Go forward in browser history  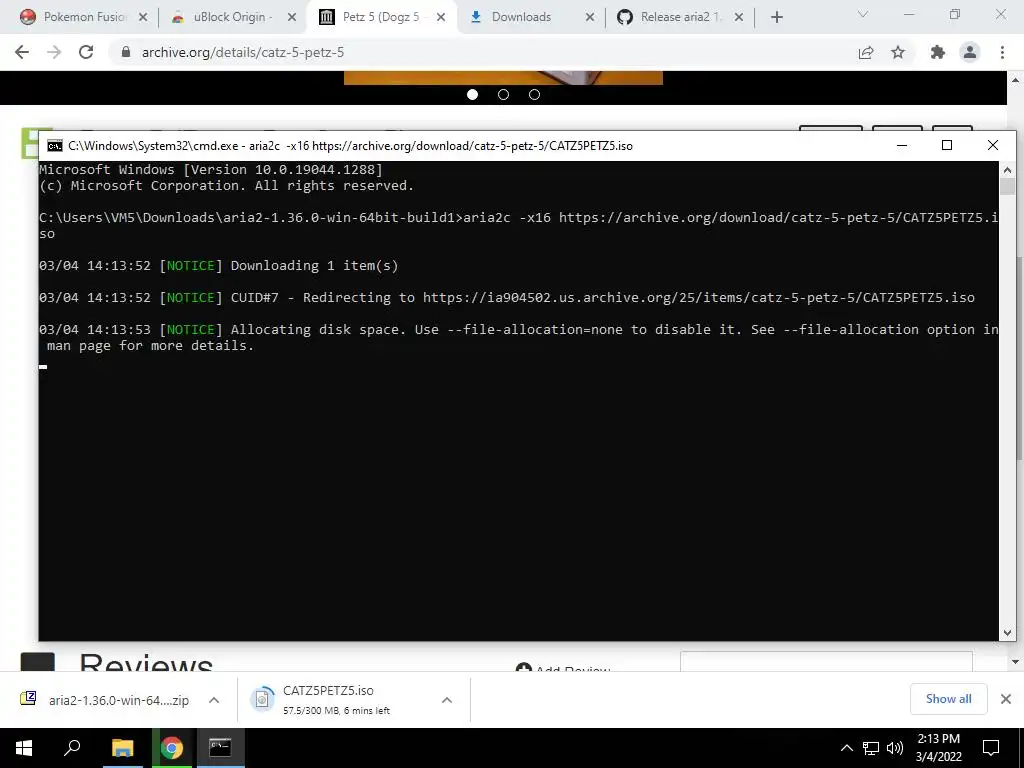[x=54, y=52]
